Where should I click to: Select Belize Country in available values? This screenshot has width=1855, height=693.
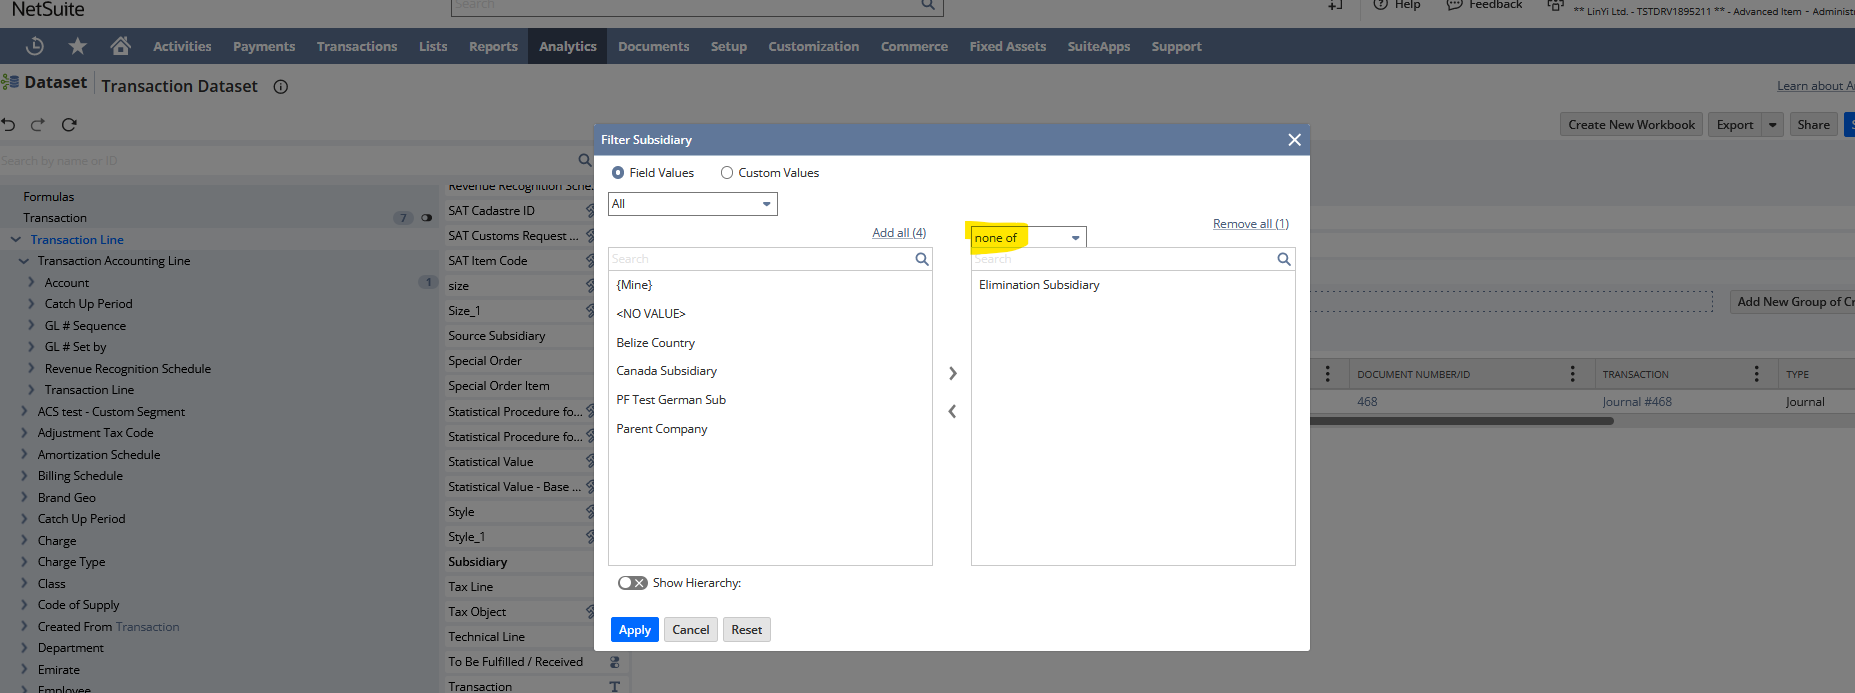[655, 343]
